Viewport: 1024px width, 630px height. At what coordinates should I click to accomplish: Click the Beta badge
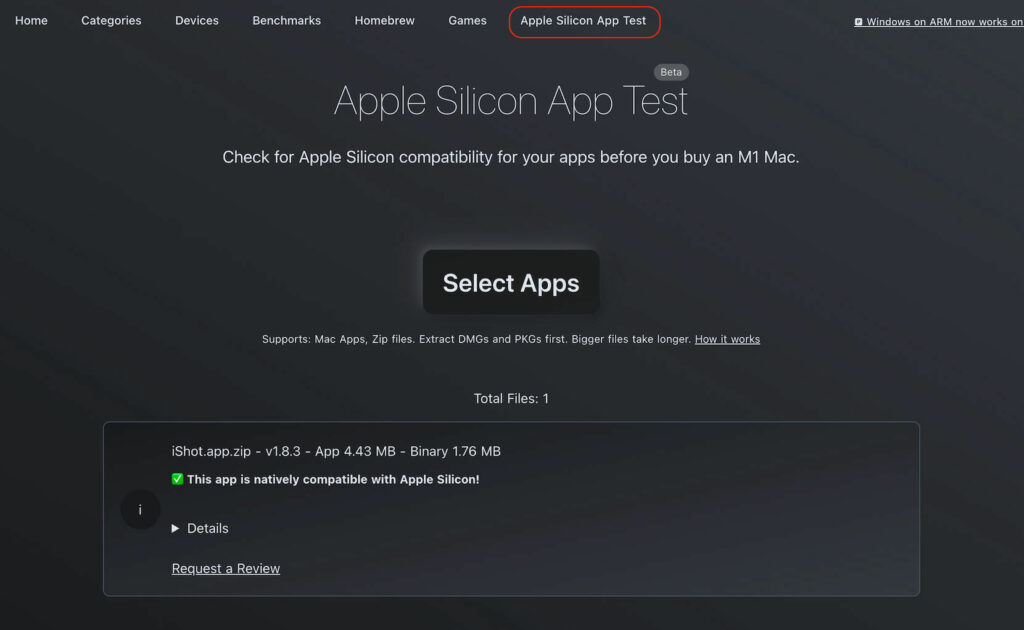coord(671,72)
